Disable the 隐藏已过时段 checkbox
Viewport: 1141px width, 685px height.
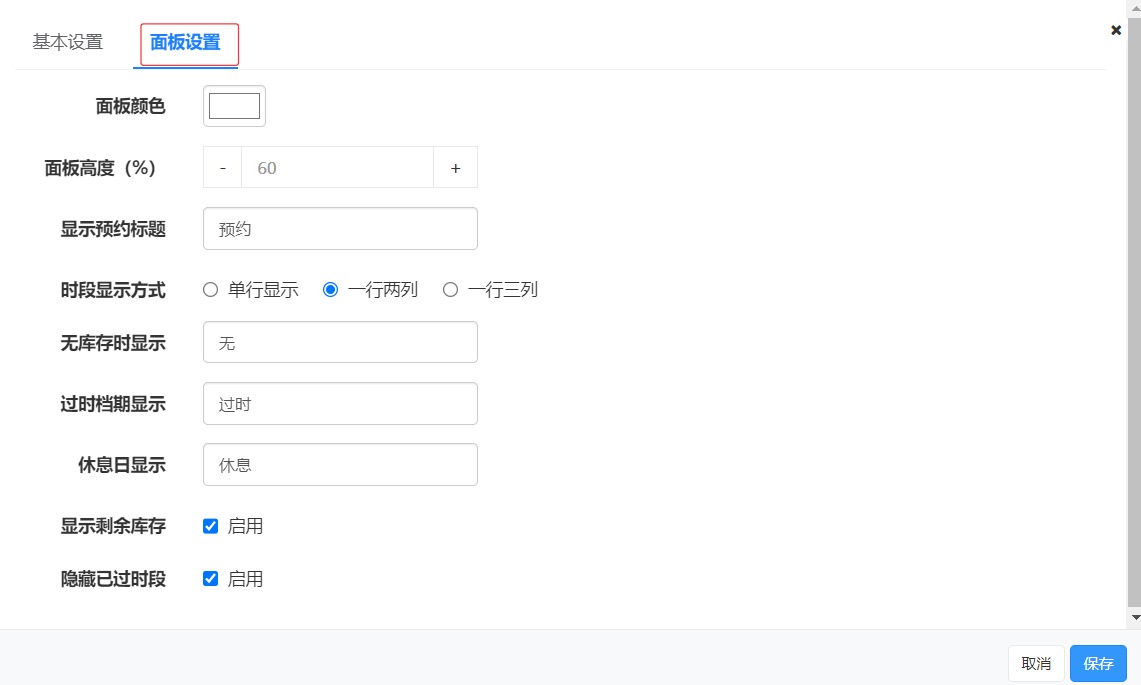click(210, 578)
